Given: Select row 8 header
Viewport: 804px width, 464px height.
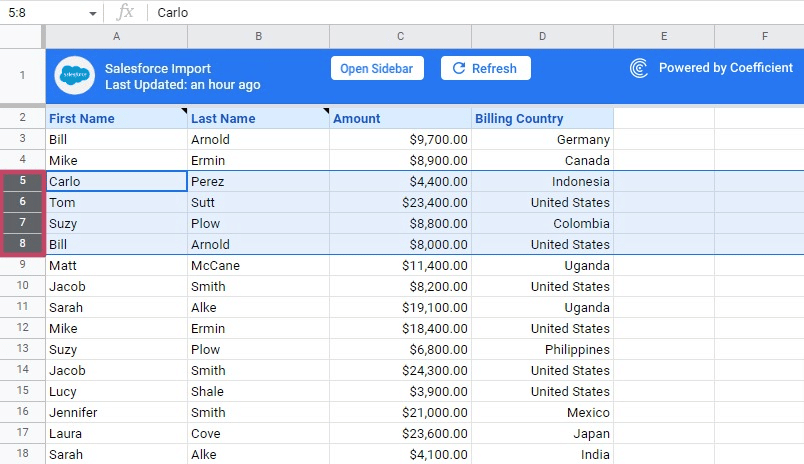Looking at the screenshot, I should [22, 244].
